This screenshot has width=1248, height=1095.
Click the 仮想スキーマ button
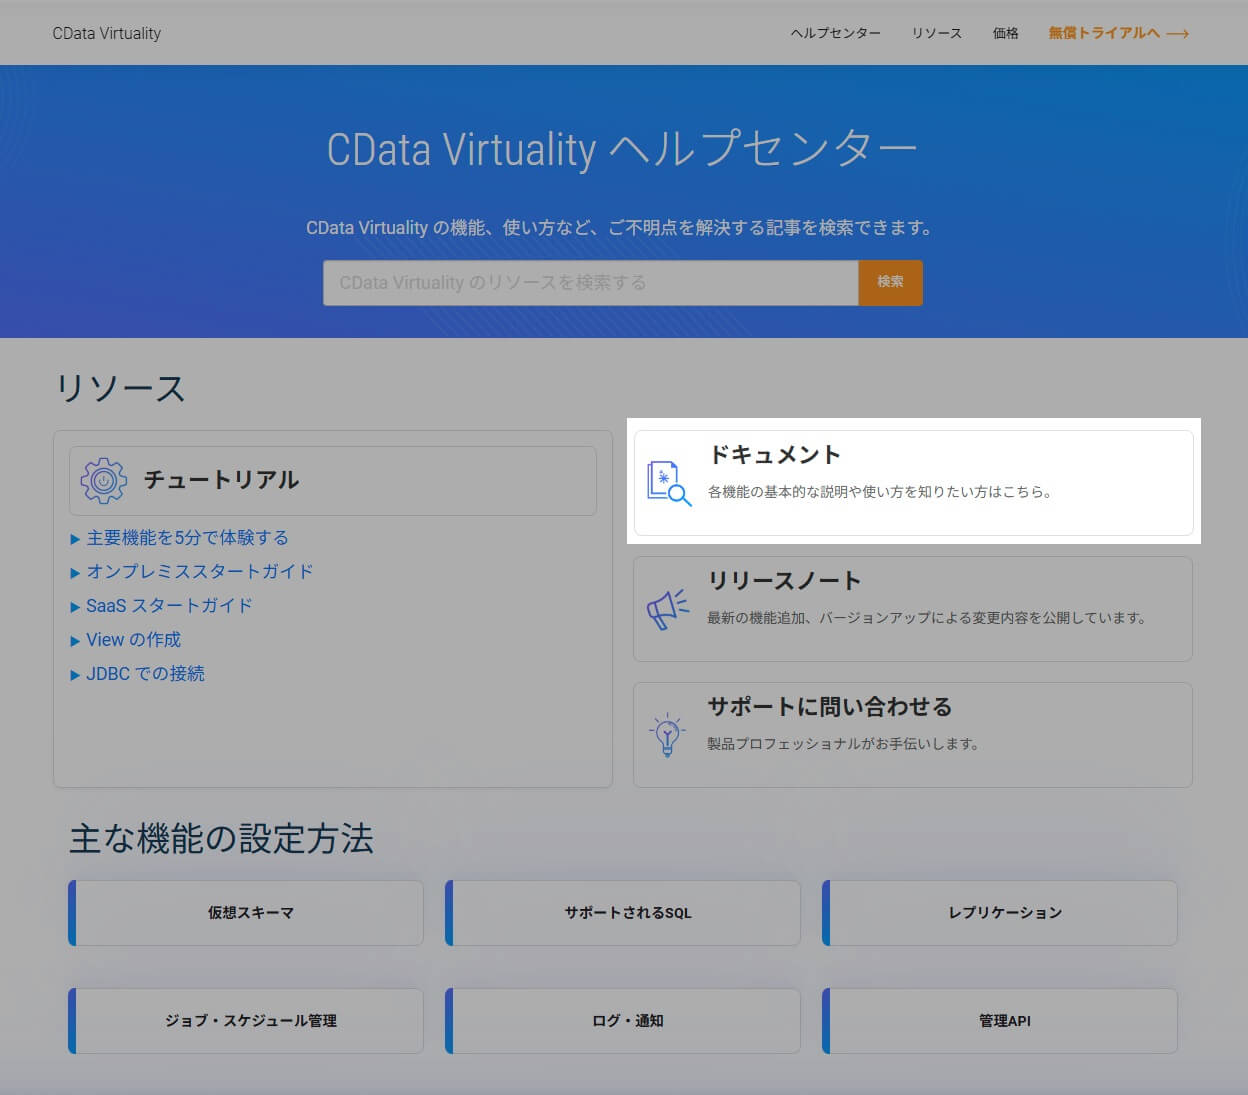click(246, 913)
